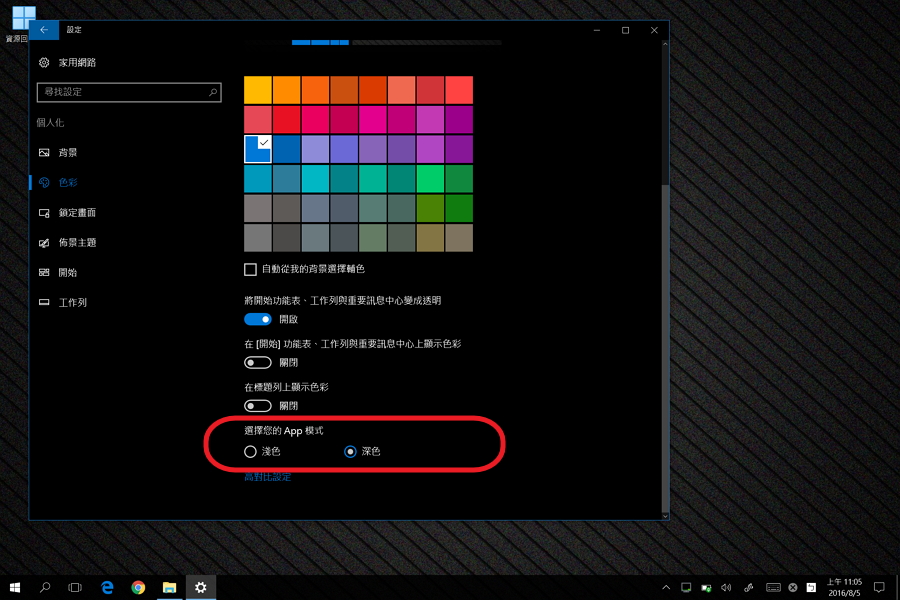The image size is (900, 600).
Task: Launch Google Chrome from taskbar
Action: click(138, 587)
